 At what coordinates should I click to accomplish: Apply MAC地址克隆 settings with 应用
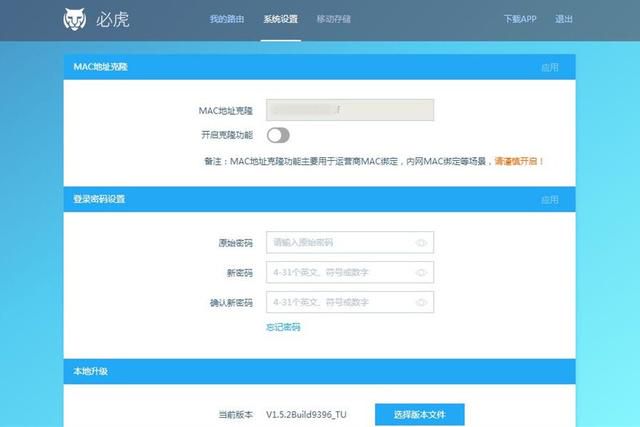(x=549, y=67)
